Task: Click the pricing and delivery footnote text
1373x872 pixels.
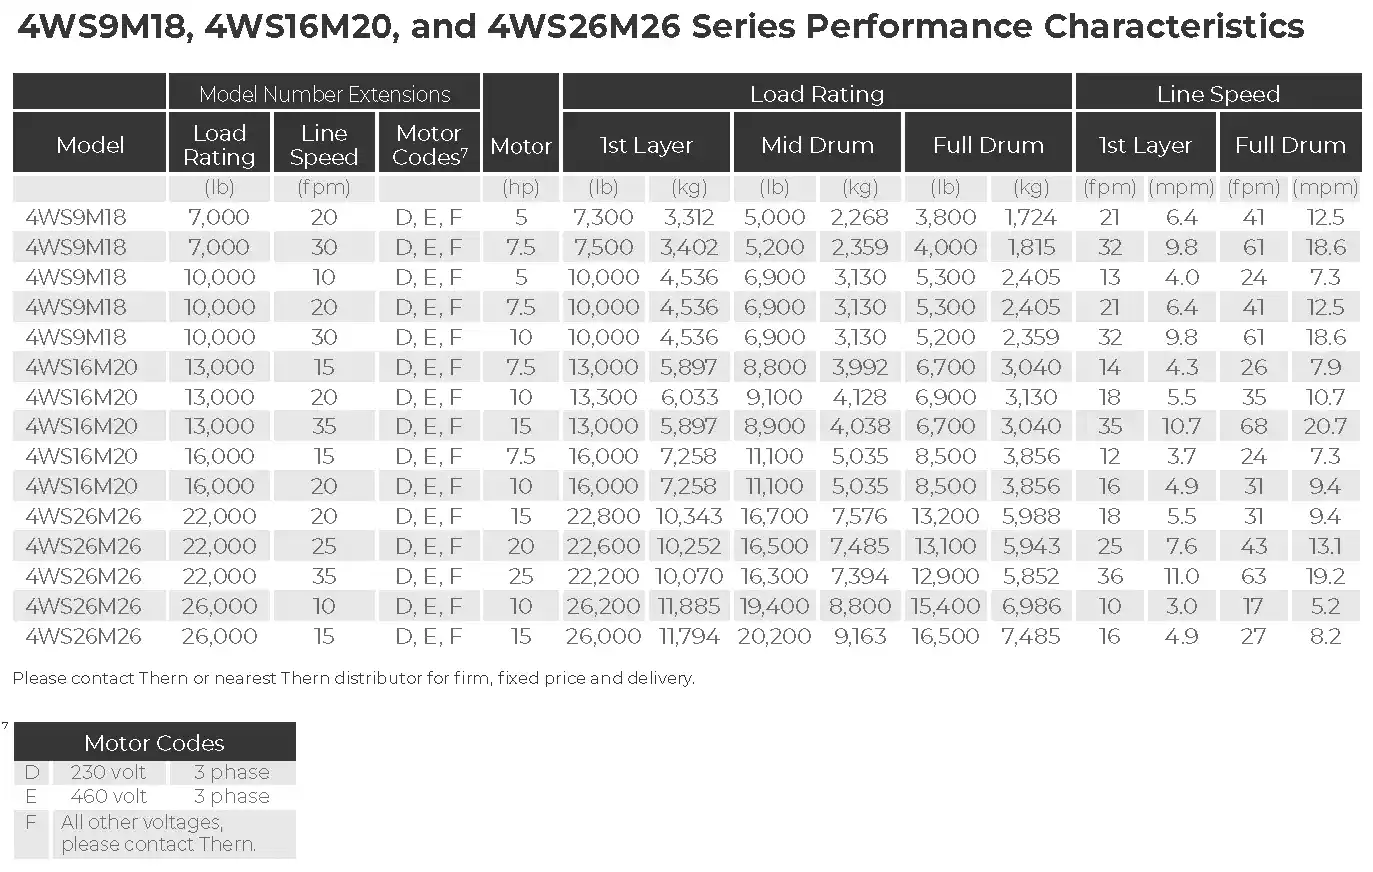Action: coord(353,678)
